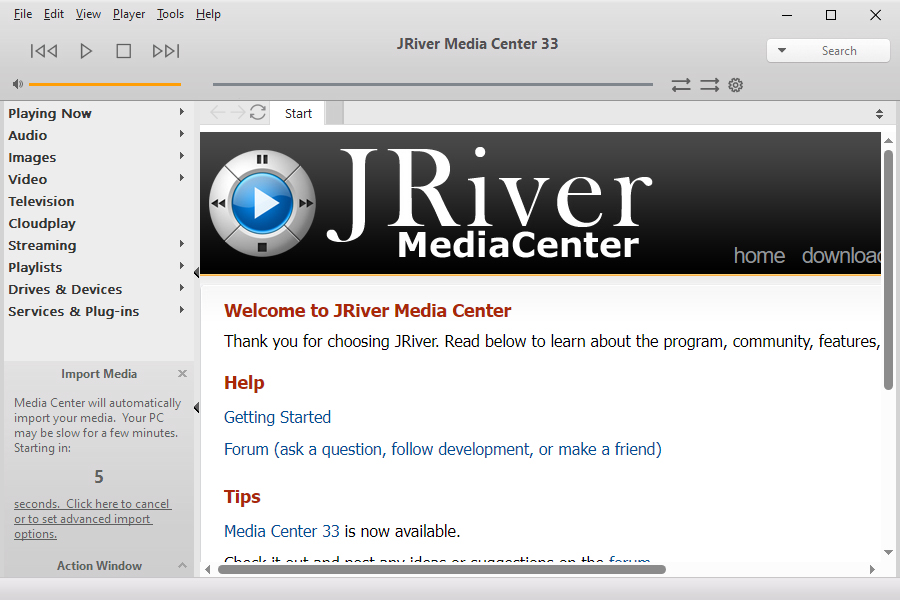Open the Help menu
The height and width of the screenshot is (600, 900).
click(208, 14)
